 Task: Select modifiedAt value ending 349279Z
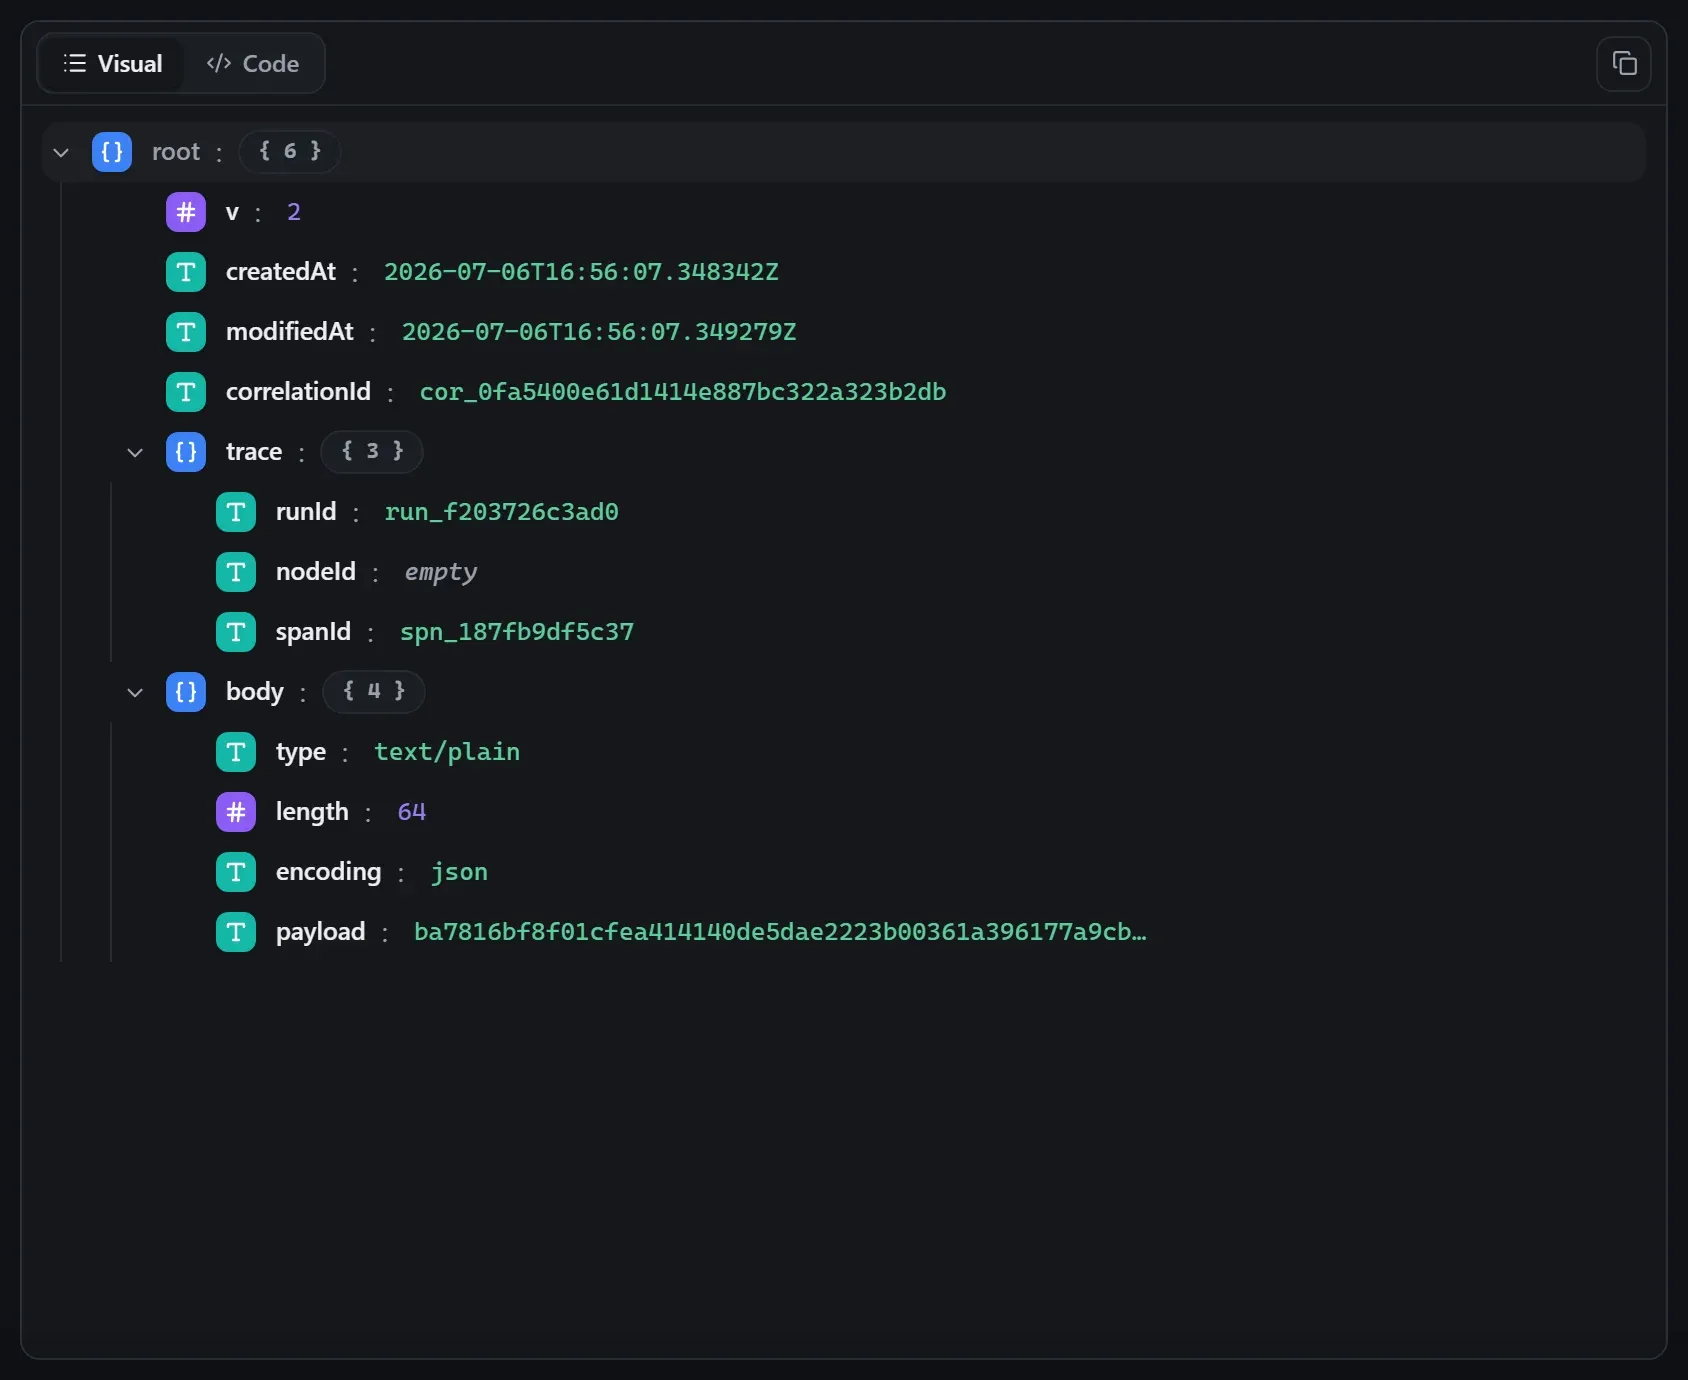tap(599, 332)
